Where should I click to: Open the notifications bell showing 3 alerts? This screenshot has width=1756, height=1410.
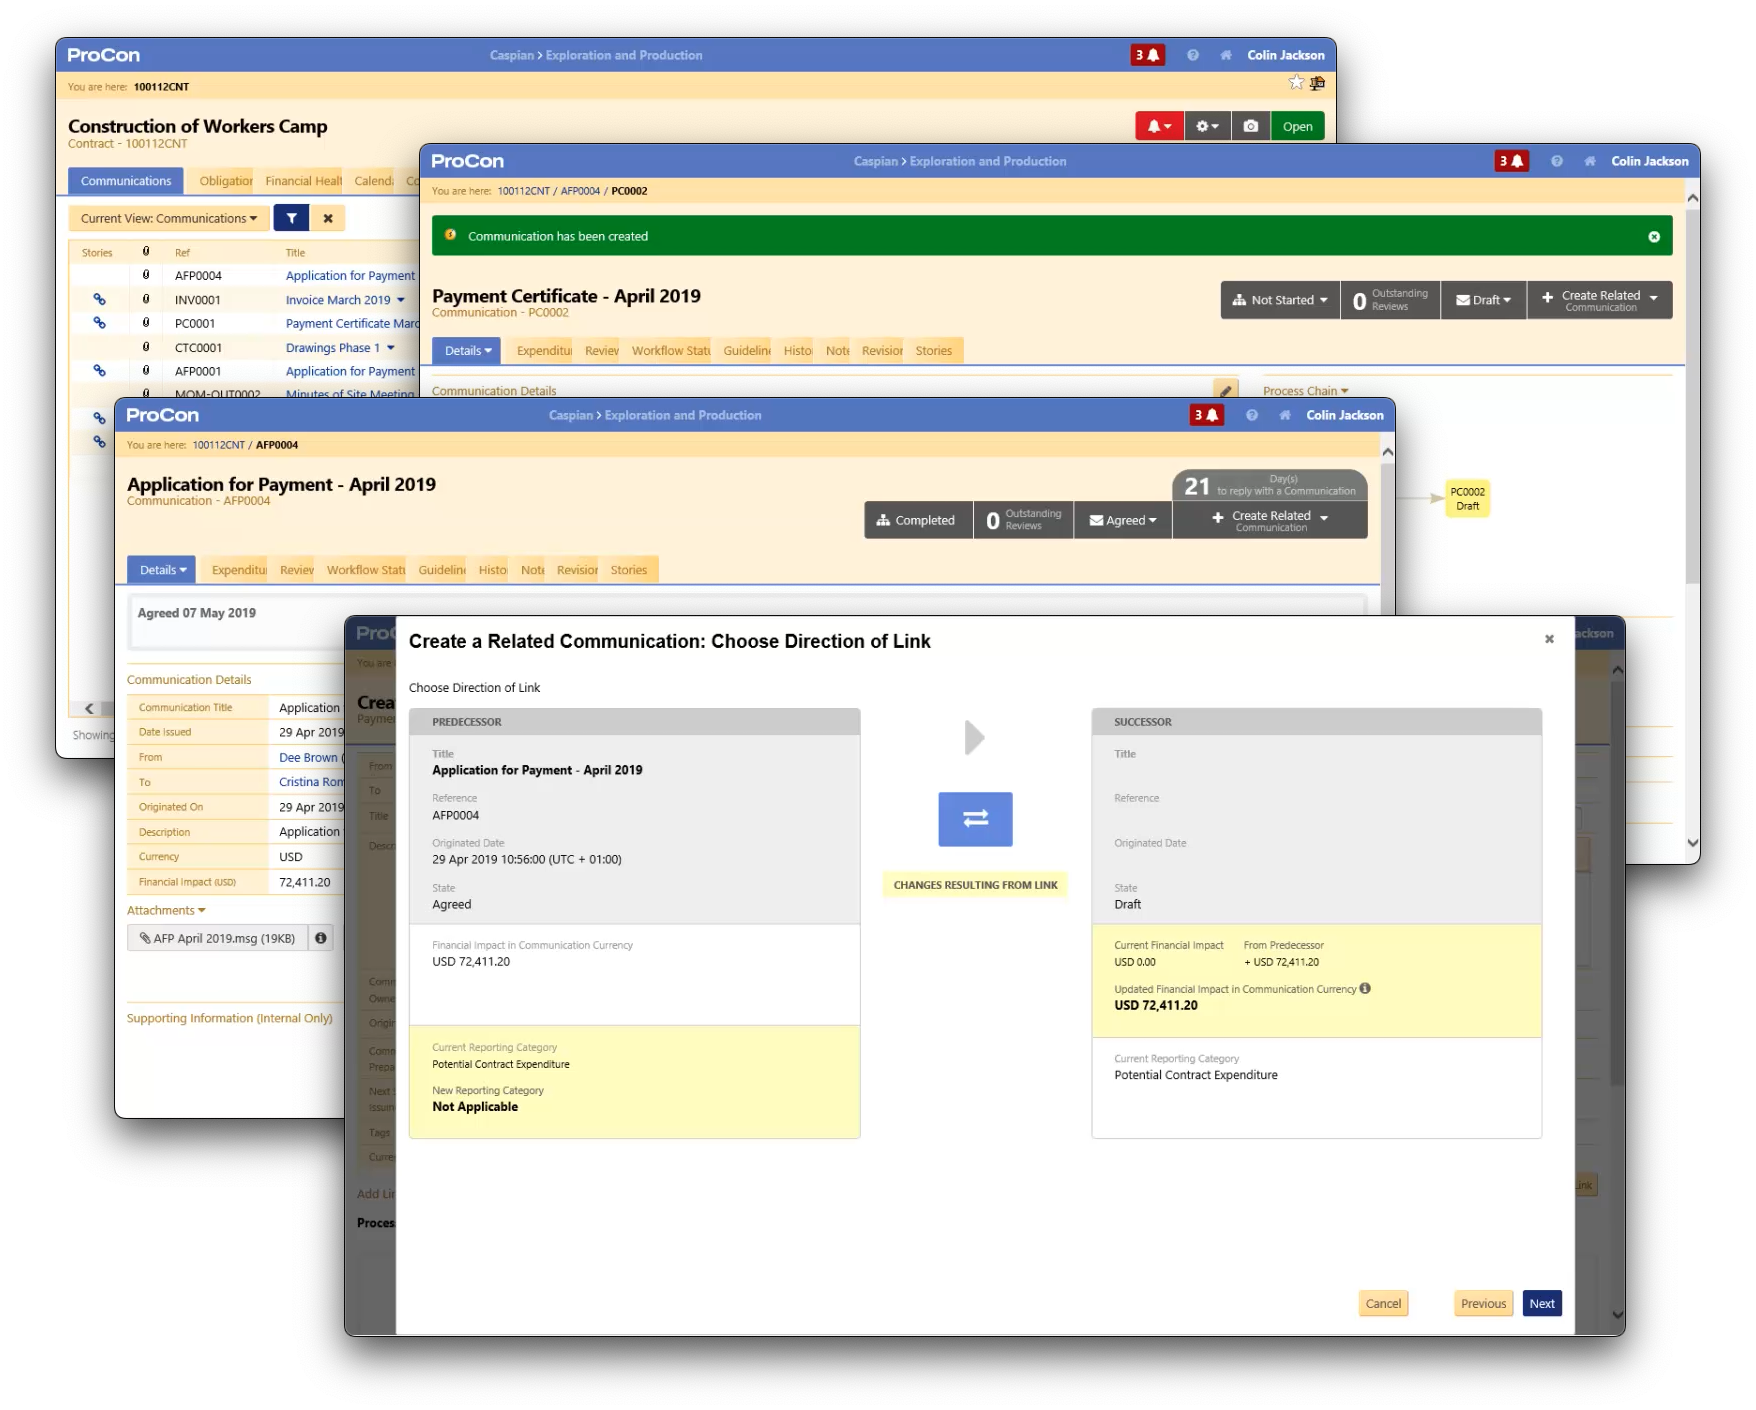(1148, 55)
